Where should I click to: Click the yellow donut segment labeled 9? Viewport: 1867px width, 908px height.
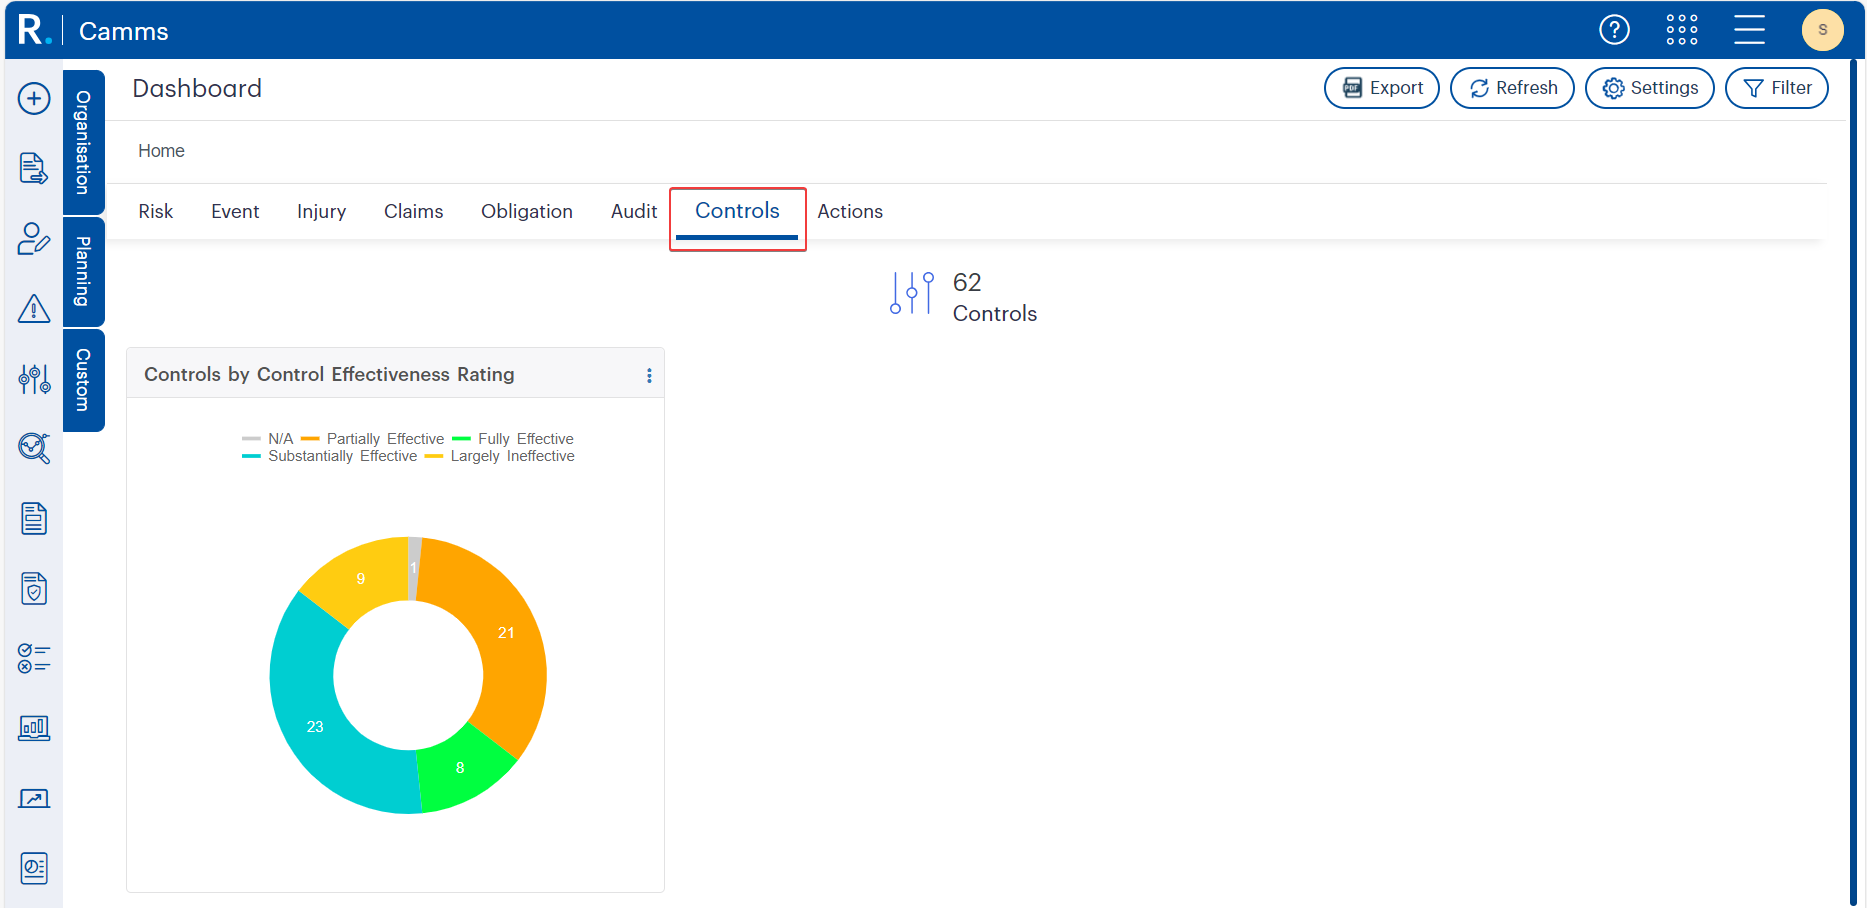[361, 579]
